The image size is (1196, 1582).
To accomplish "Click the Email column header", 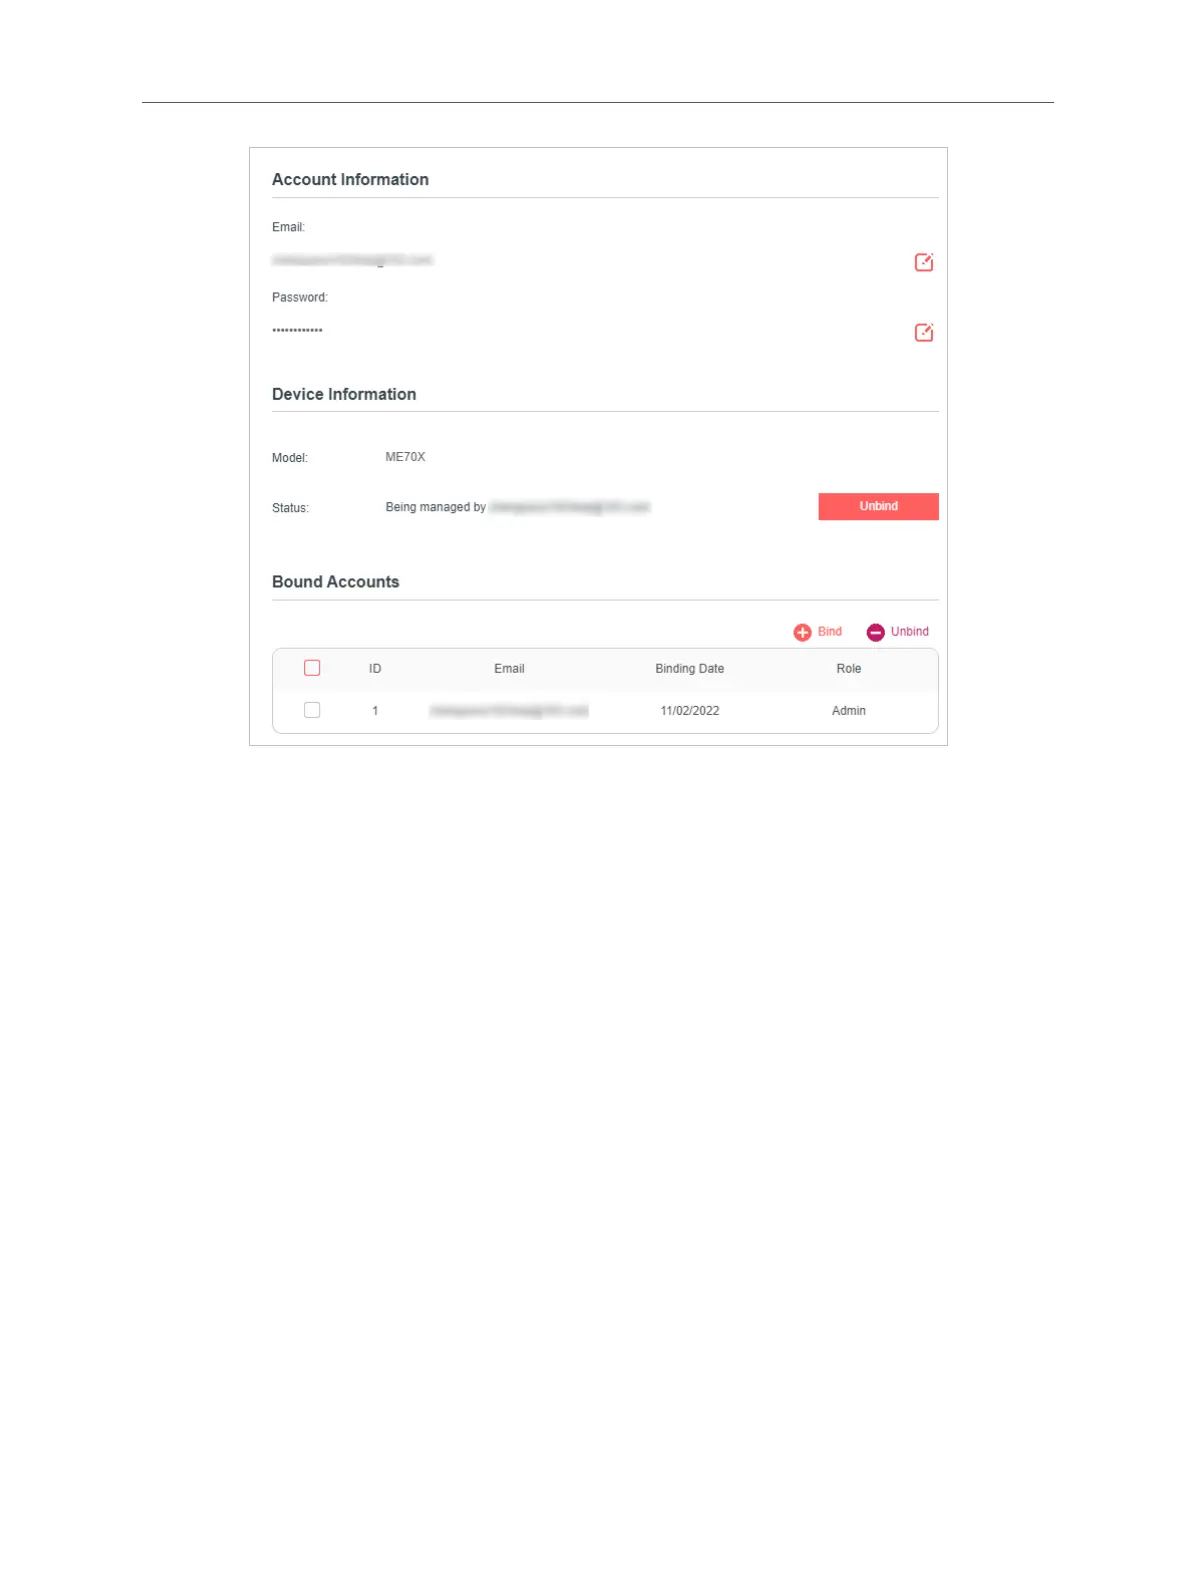I will (x=509, y=669).
